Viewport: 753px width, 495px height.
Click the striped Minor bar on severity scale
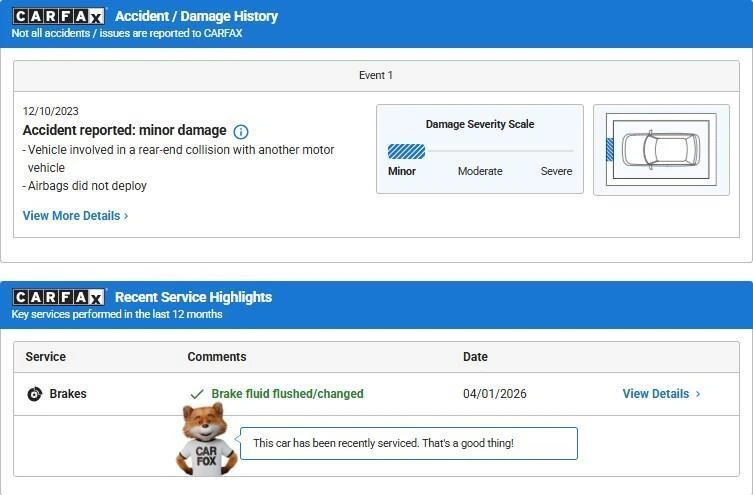406,152
